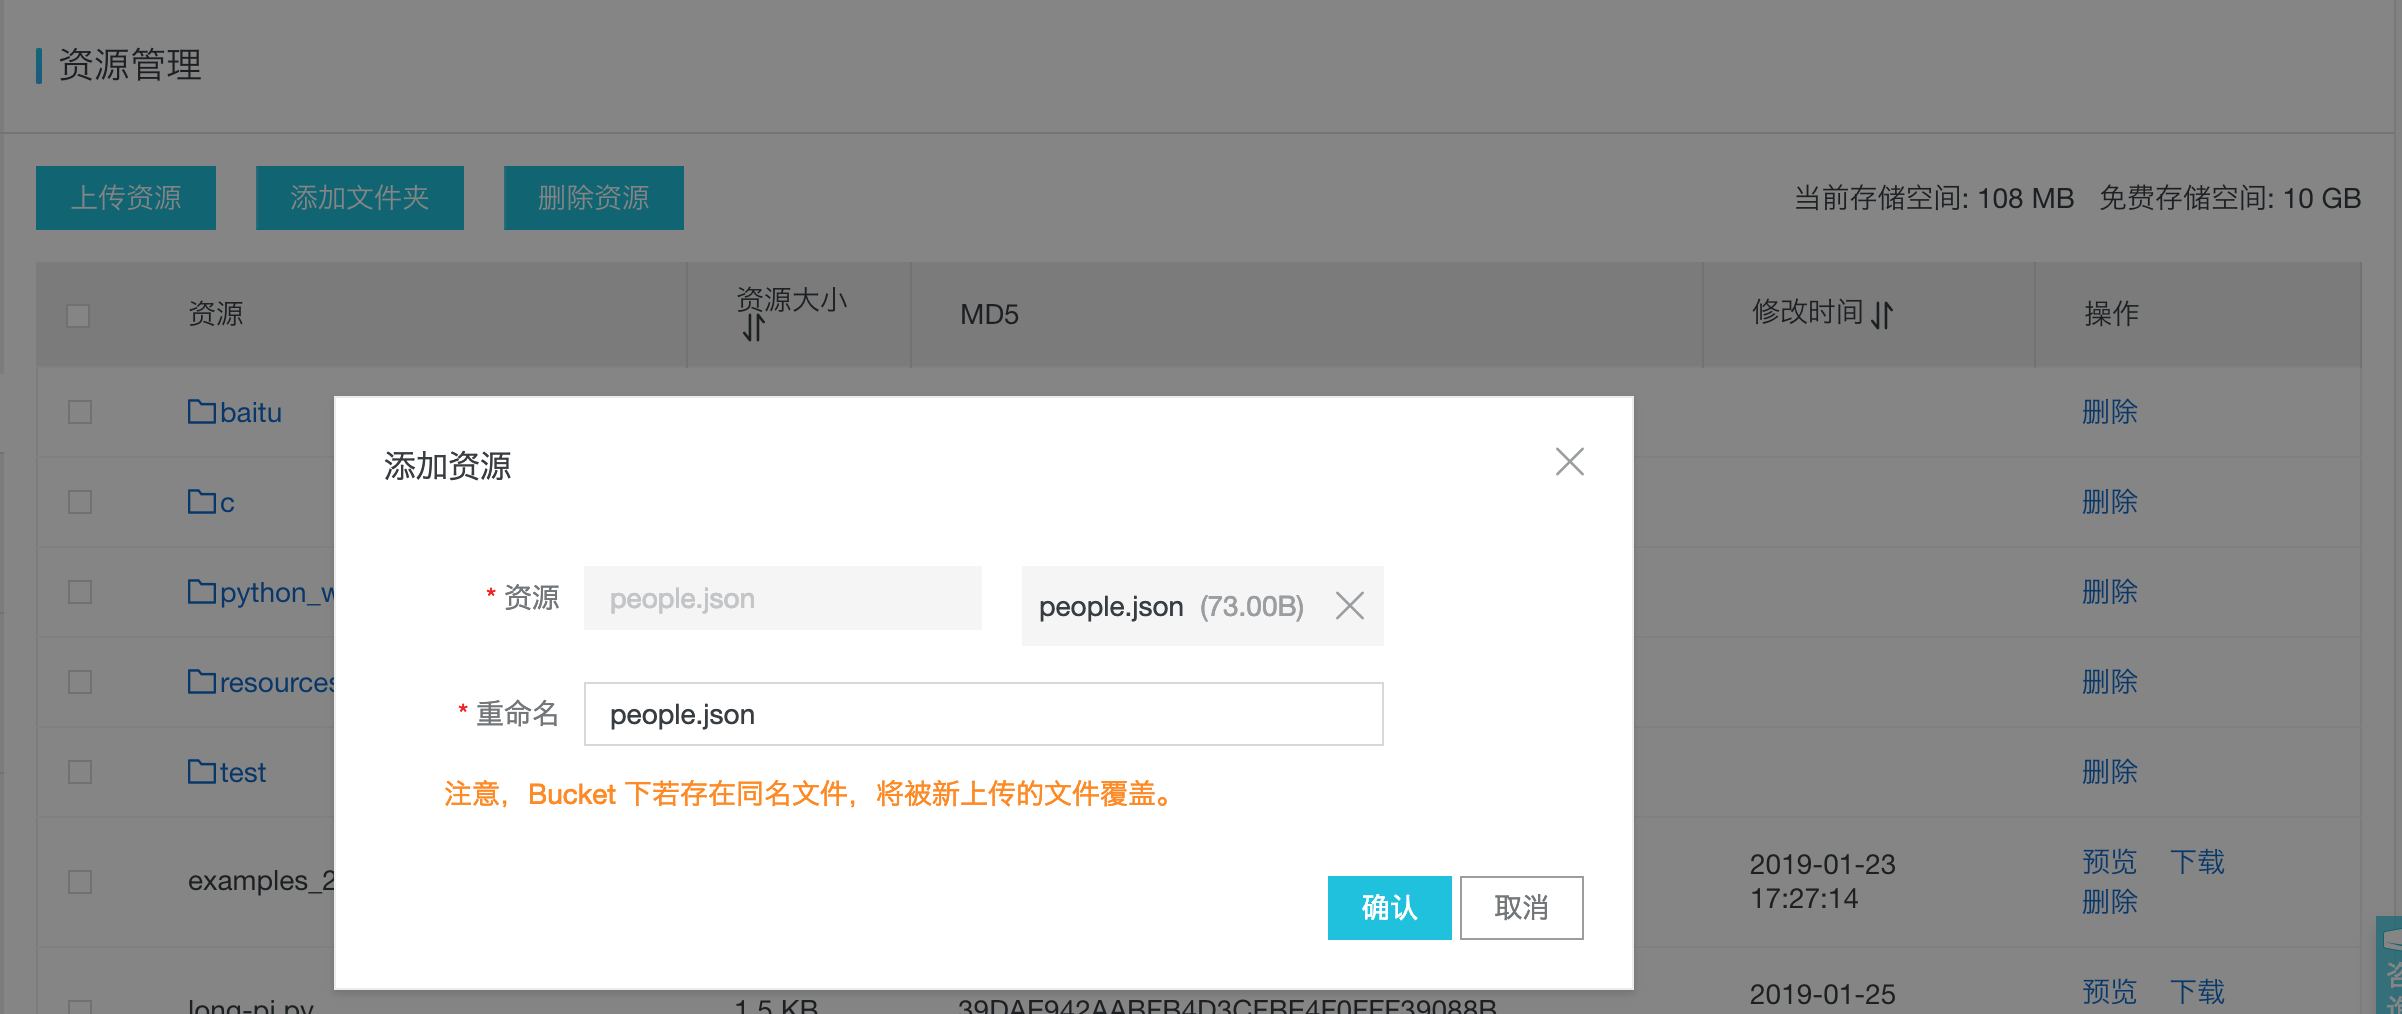Focus the 重命名 input field
2402x1014 pixels.
coord(983,714)
